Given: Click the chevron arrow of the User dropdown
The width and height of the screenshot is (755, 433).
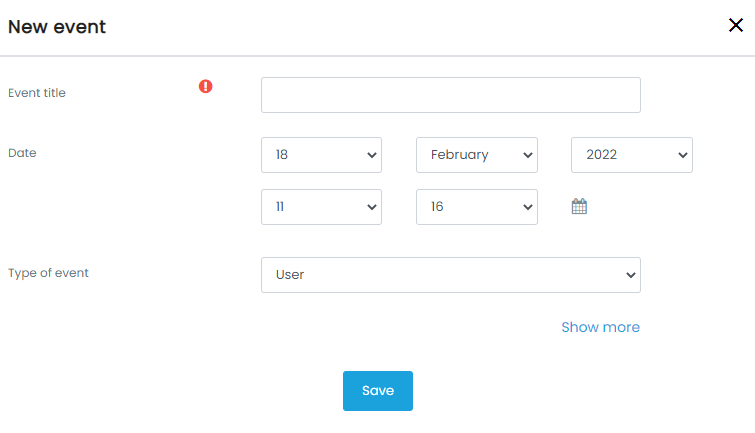Looking at the screenshot, I should pyautogui.click(x=630, y=275).
